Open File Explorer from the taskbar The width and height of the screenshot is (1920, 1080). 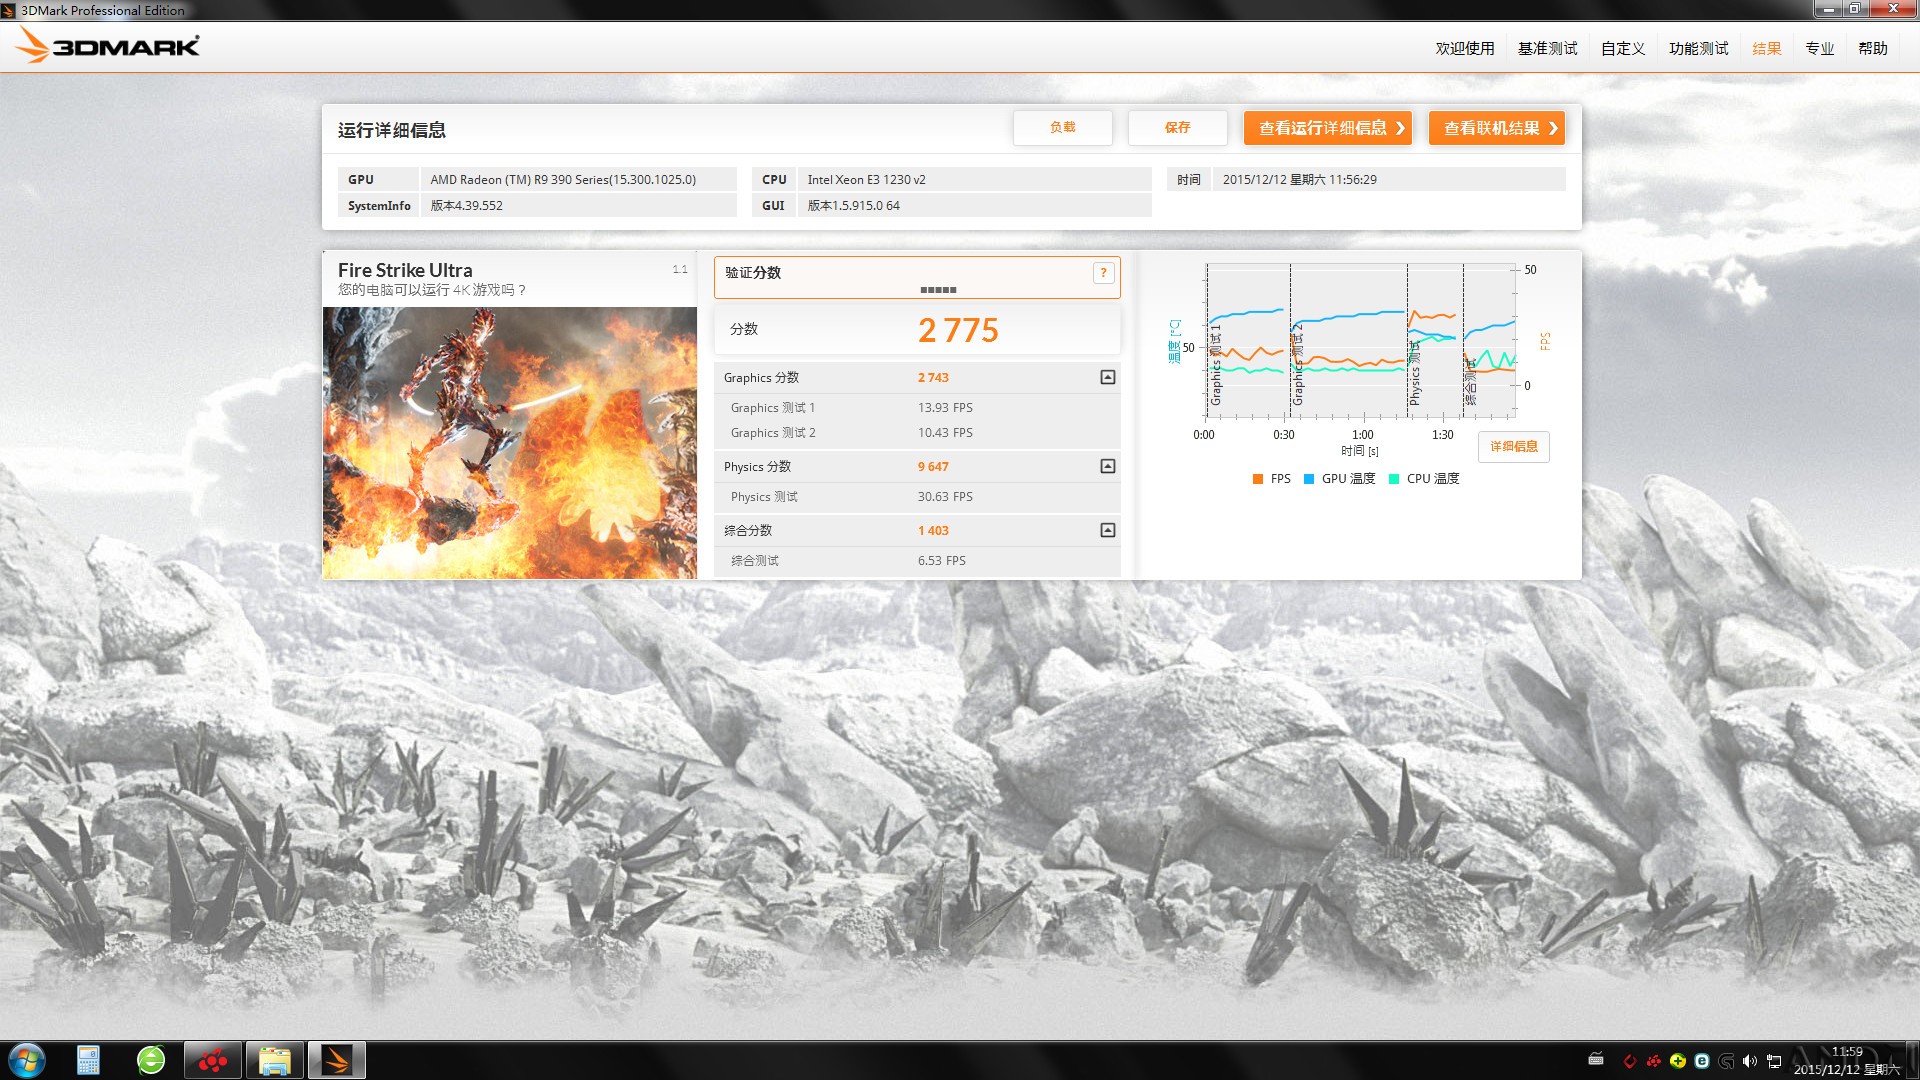(x=274, y=1060)
